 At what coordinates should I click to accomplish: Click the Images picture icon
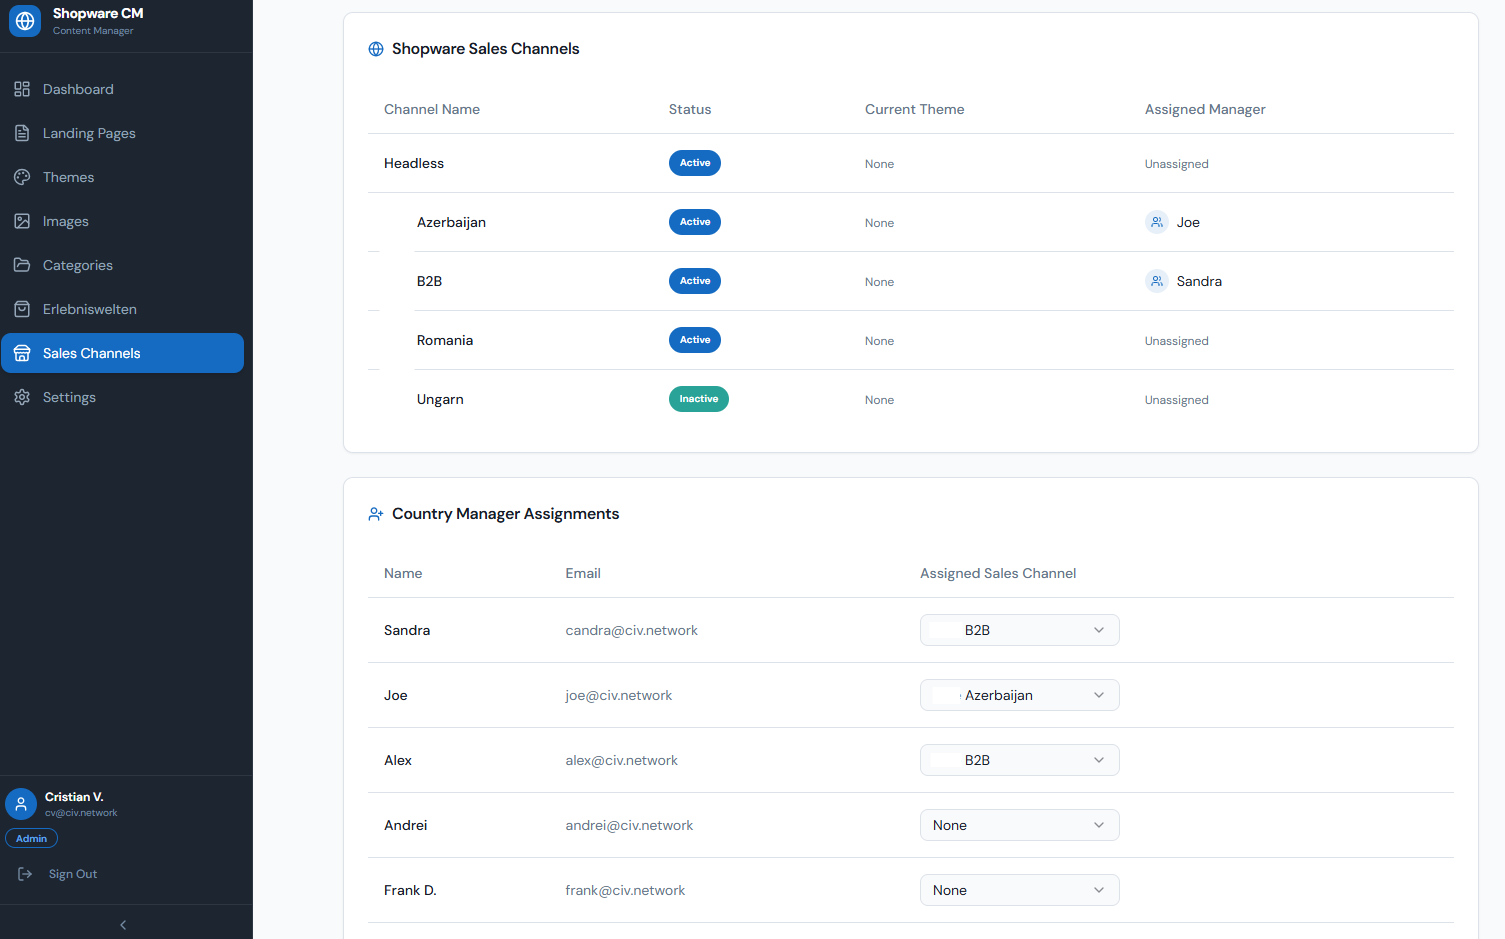[x=22, y=221]
